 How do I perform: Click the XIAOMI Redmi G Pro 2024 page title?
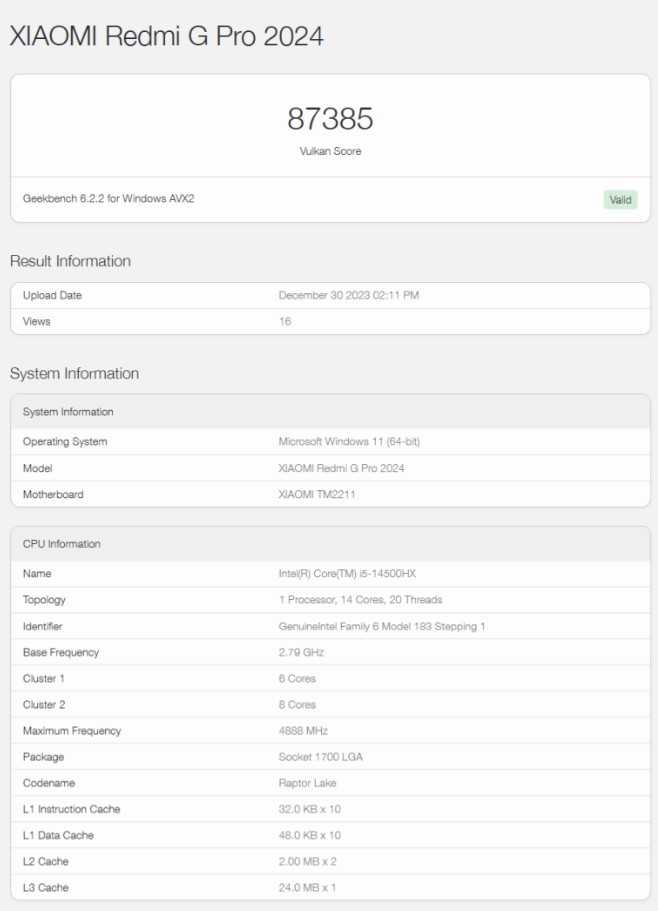pos(166,37)
